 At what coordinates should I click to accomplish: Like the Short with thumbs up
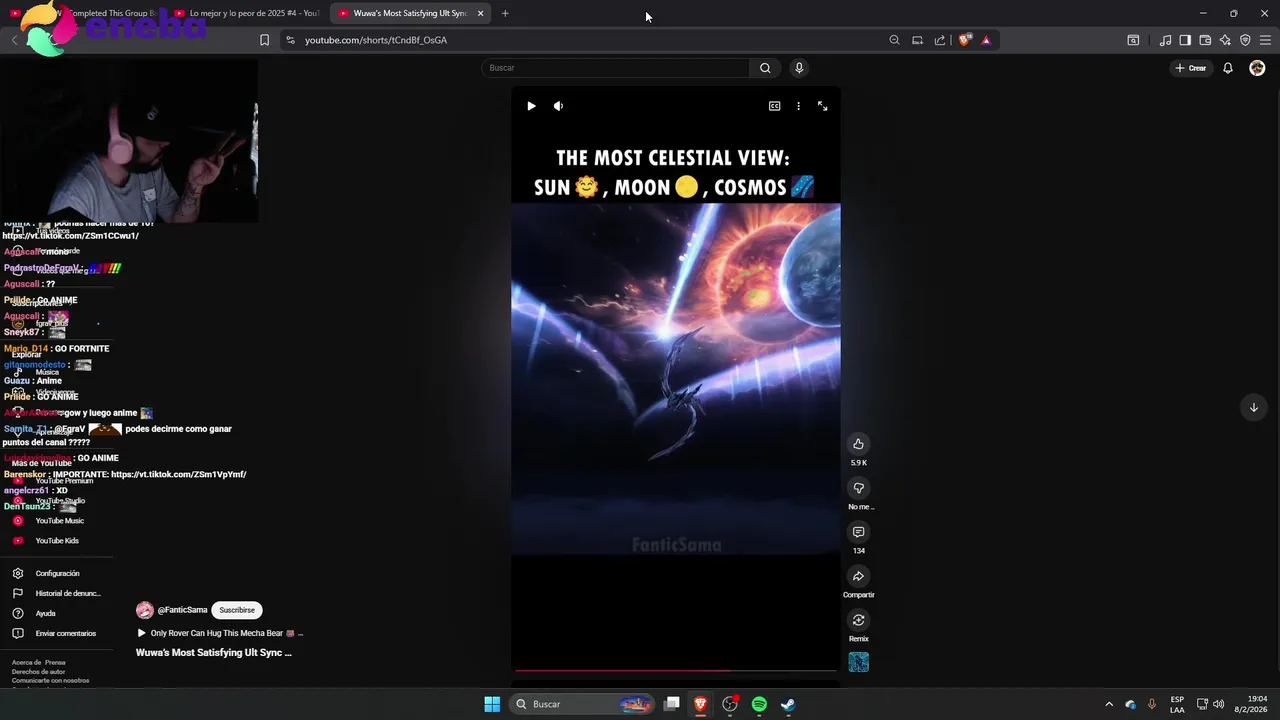tap(858, 444)
